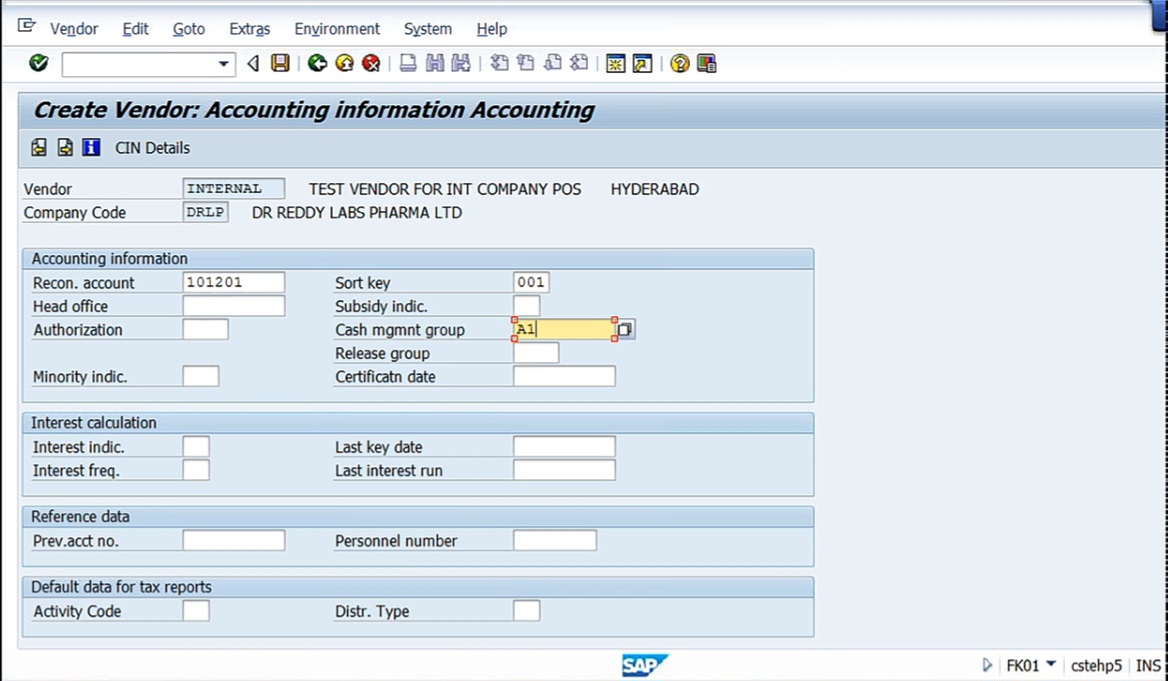
Task: Click the Previous Page icon
Action: coord(526,63)
